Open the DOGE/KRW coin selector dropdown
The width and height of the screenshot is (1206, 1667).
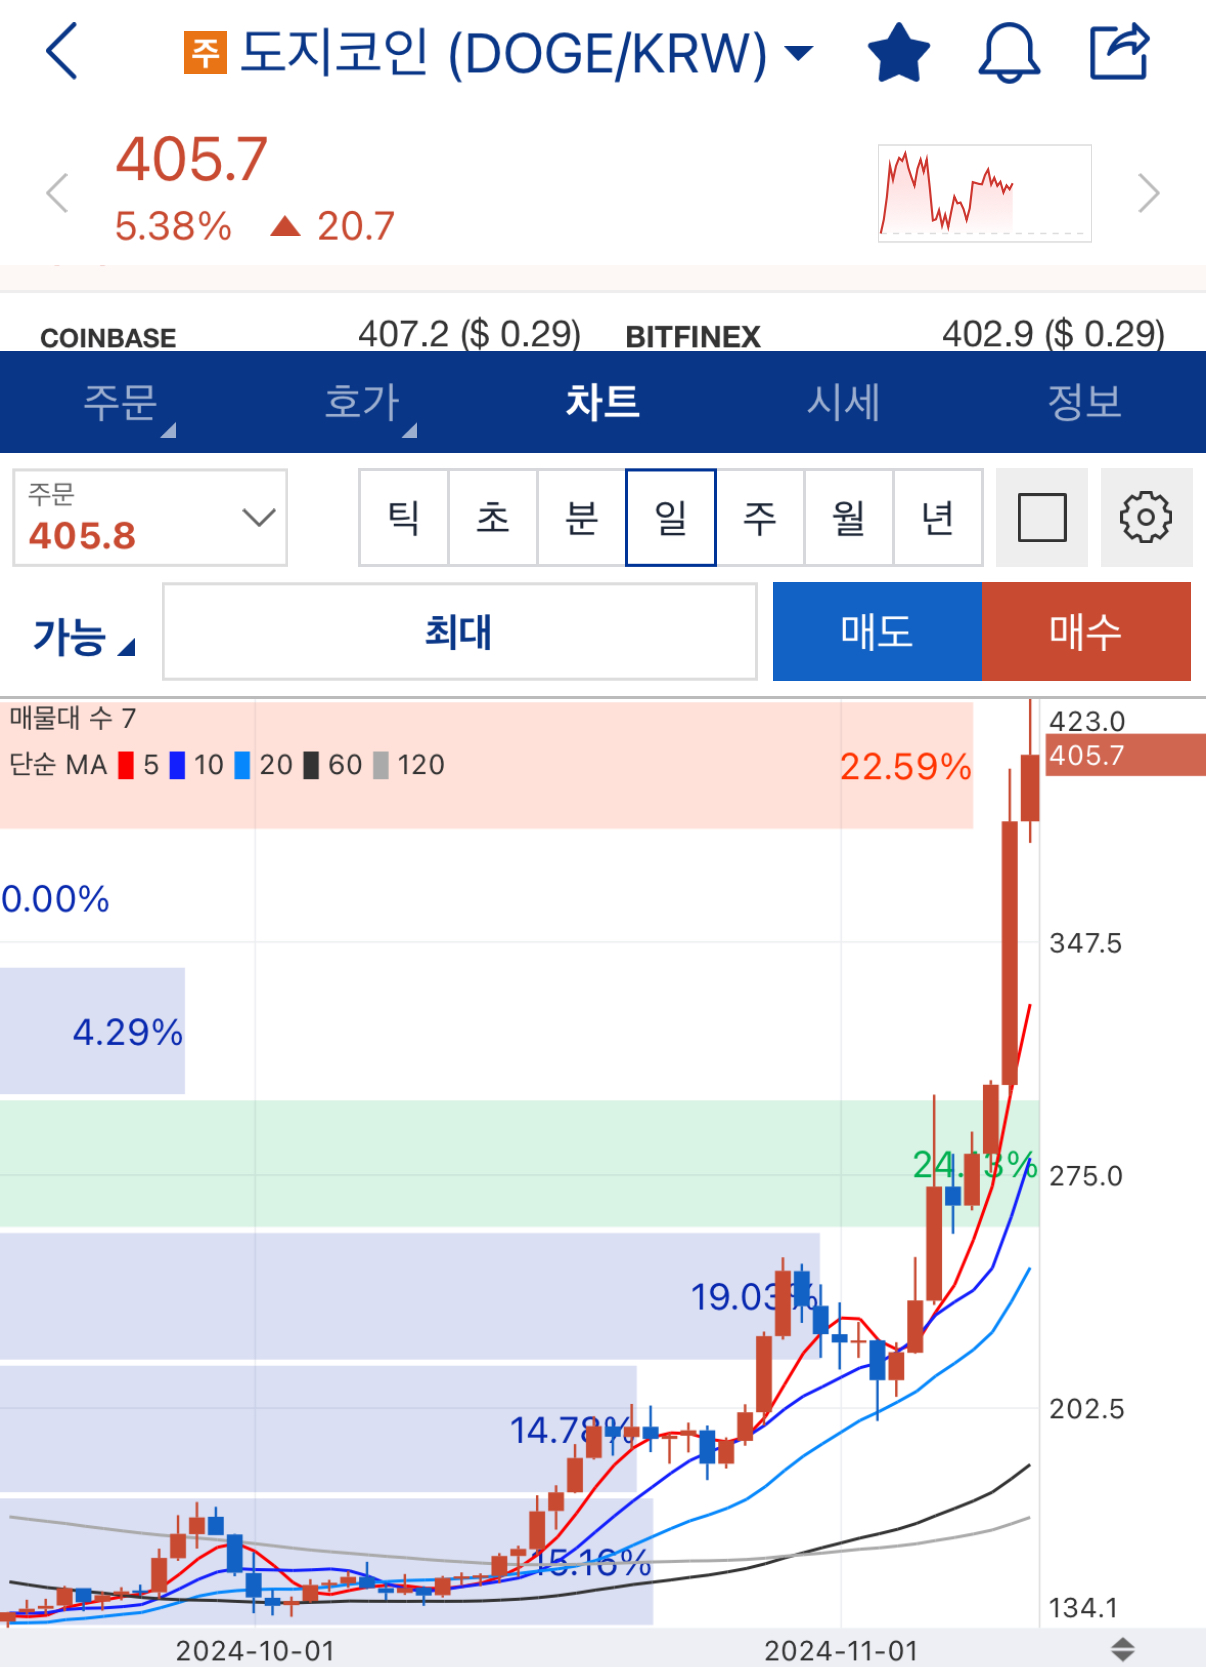point(798,53)
